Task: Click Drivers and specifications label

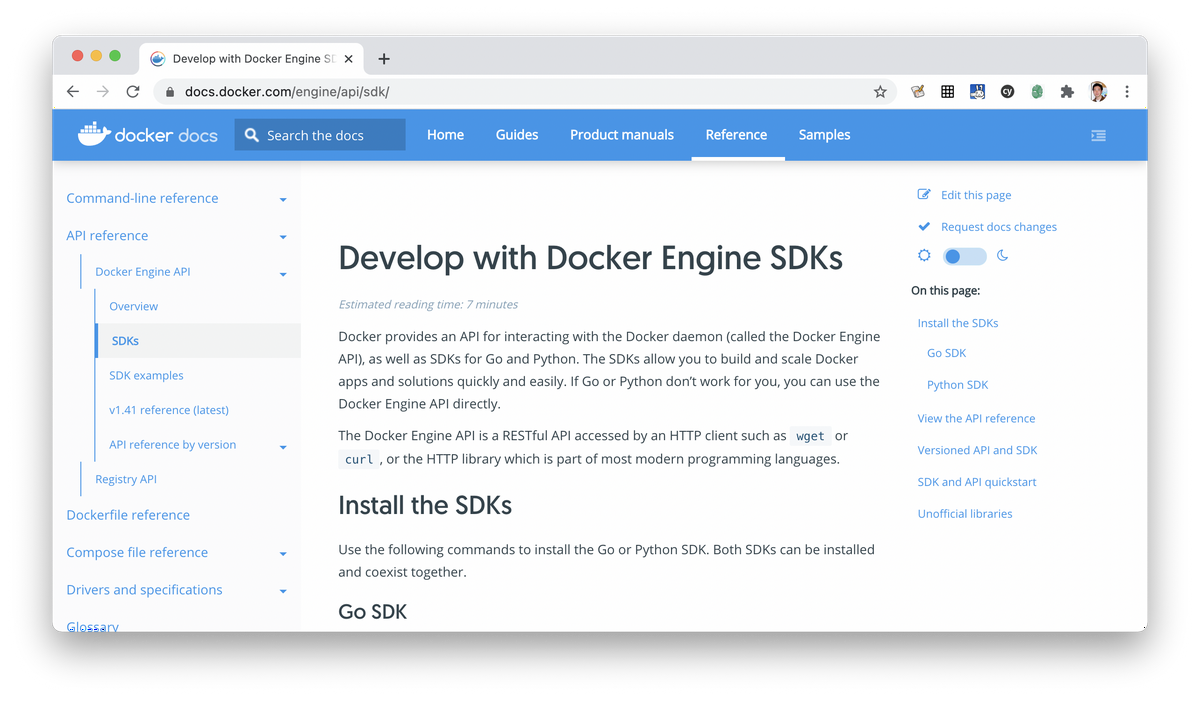Action: coord(144,590)
